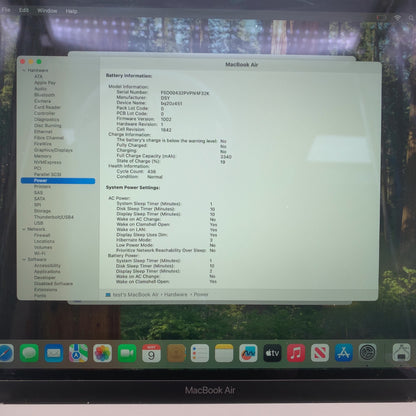Launch the Mail app in dock
The height and width of the screenshot is (416, 416).
coord(54,353)
